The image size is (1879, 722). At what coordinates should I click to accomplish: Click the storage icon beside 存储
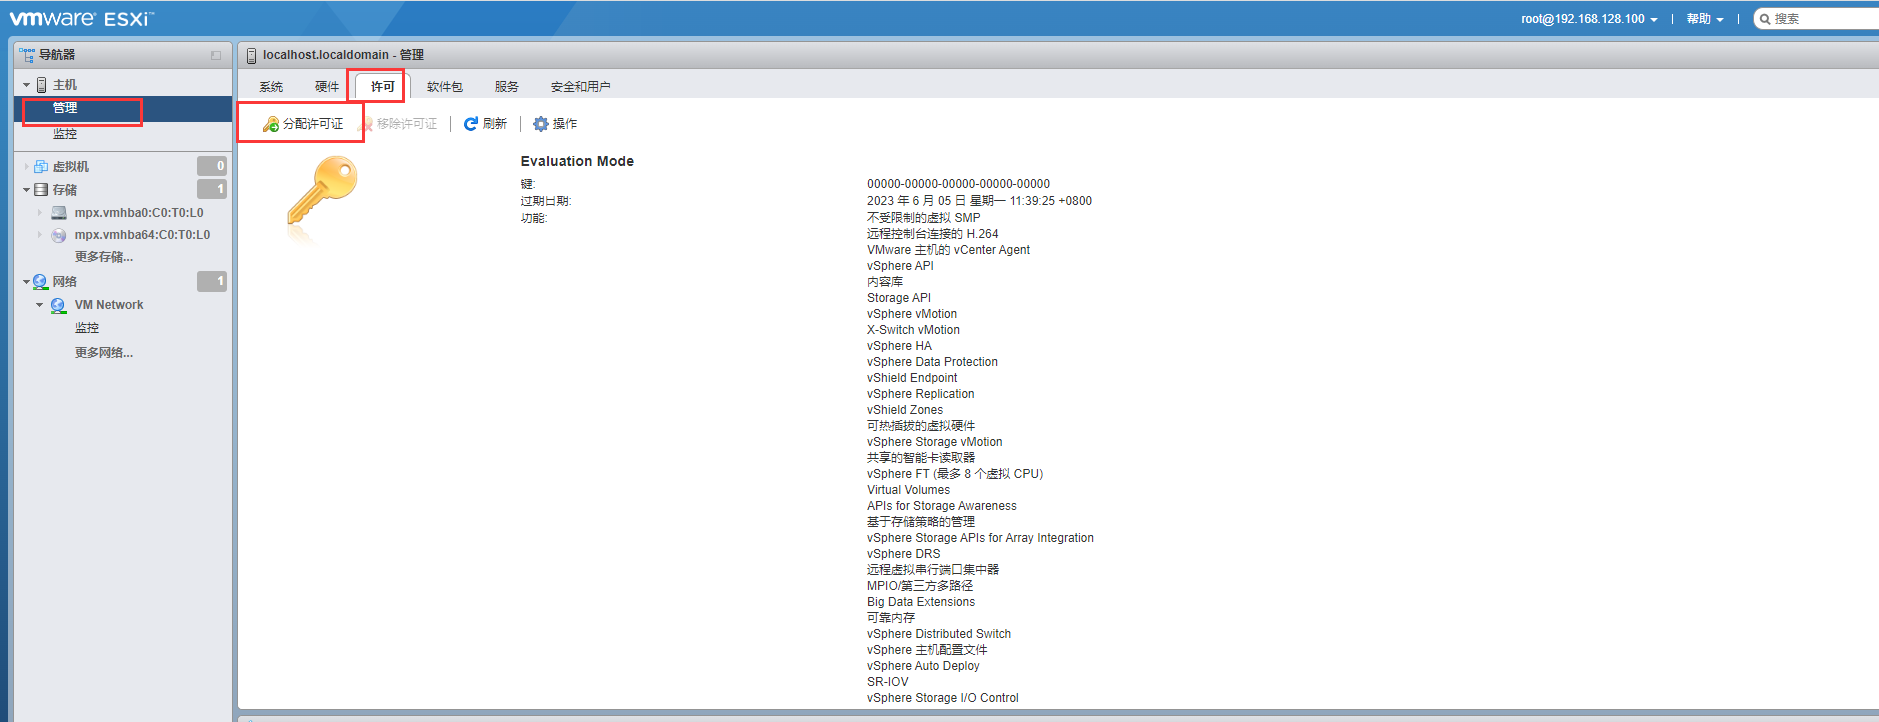click(x=41, y=190)
